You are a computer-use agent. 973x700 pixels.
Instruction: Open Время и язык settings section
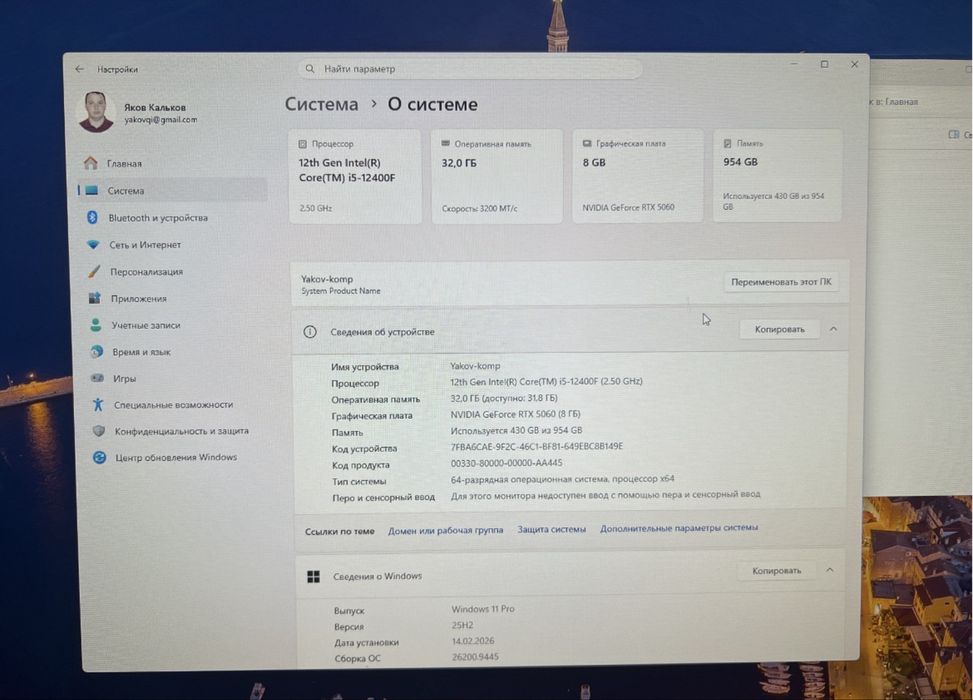178,351
